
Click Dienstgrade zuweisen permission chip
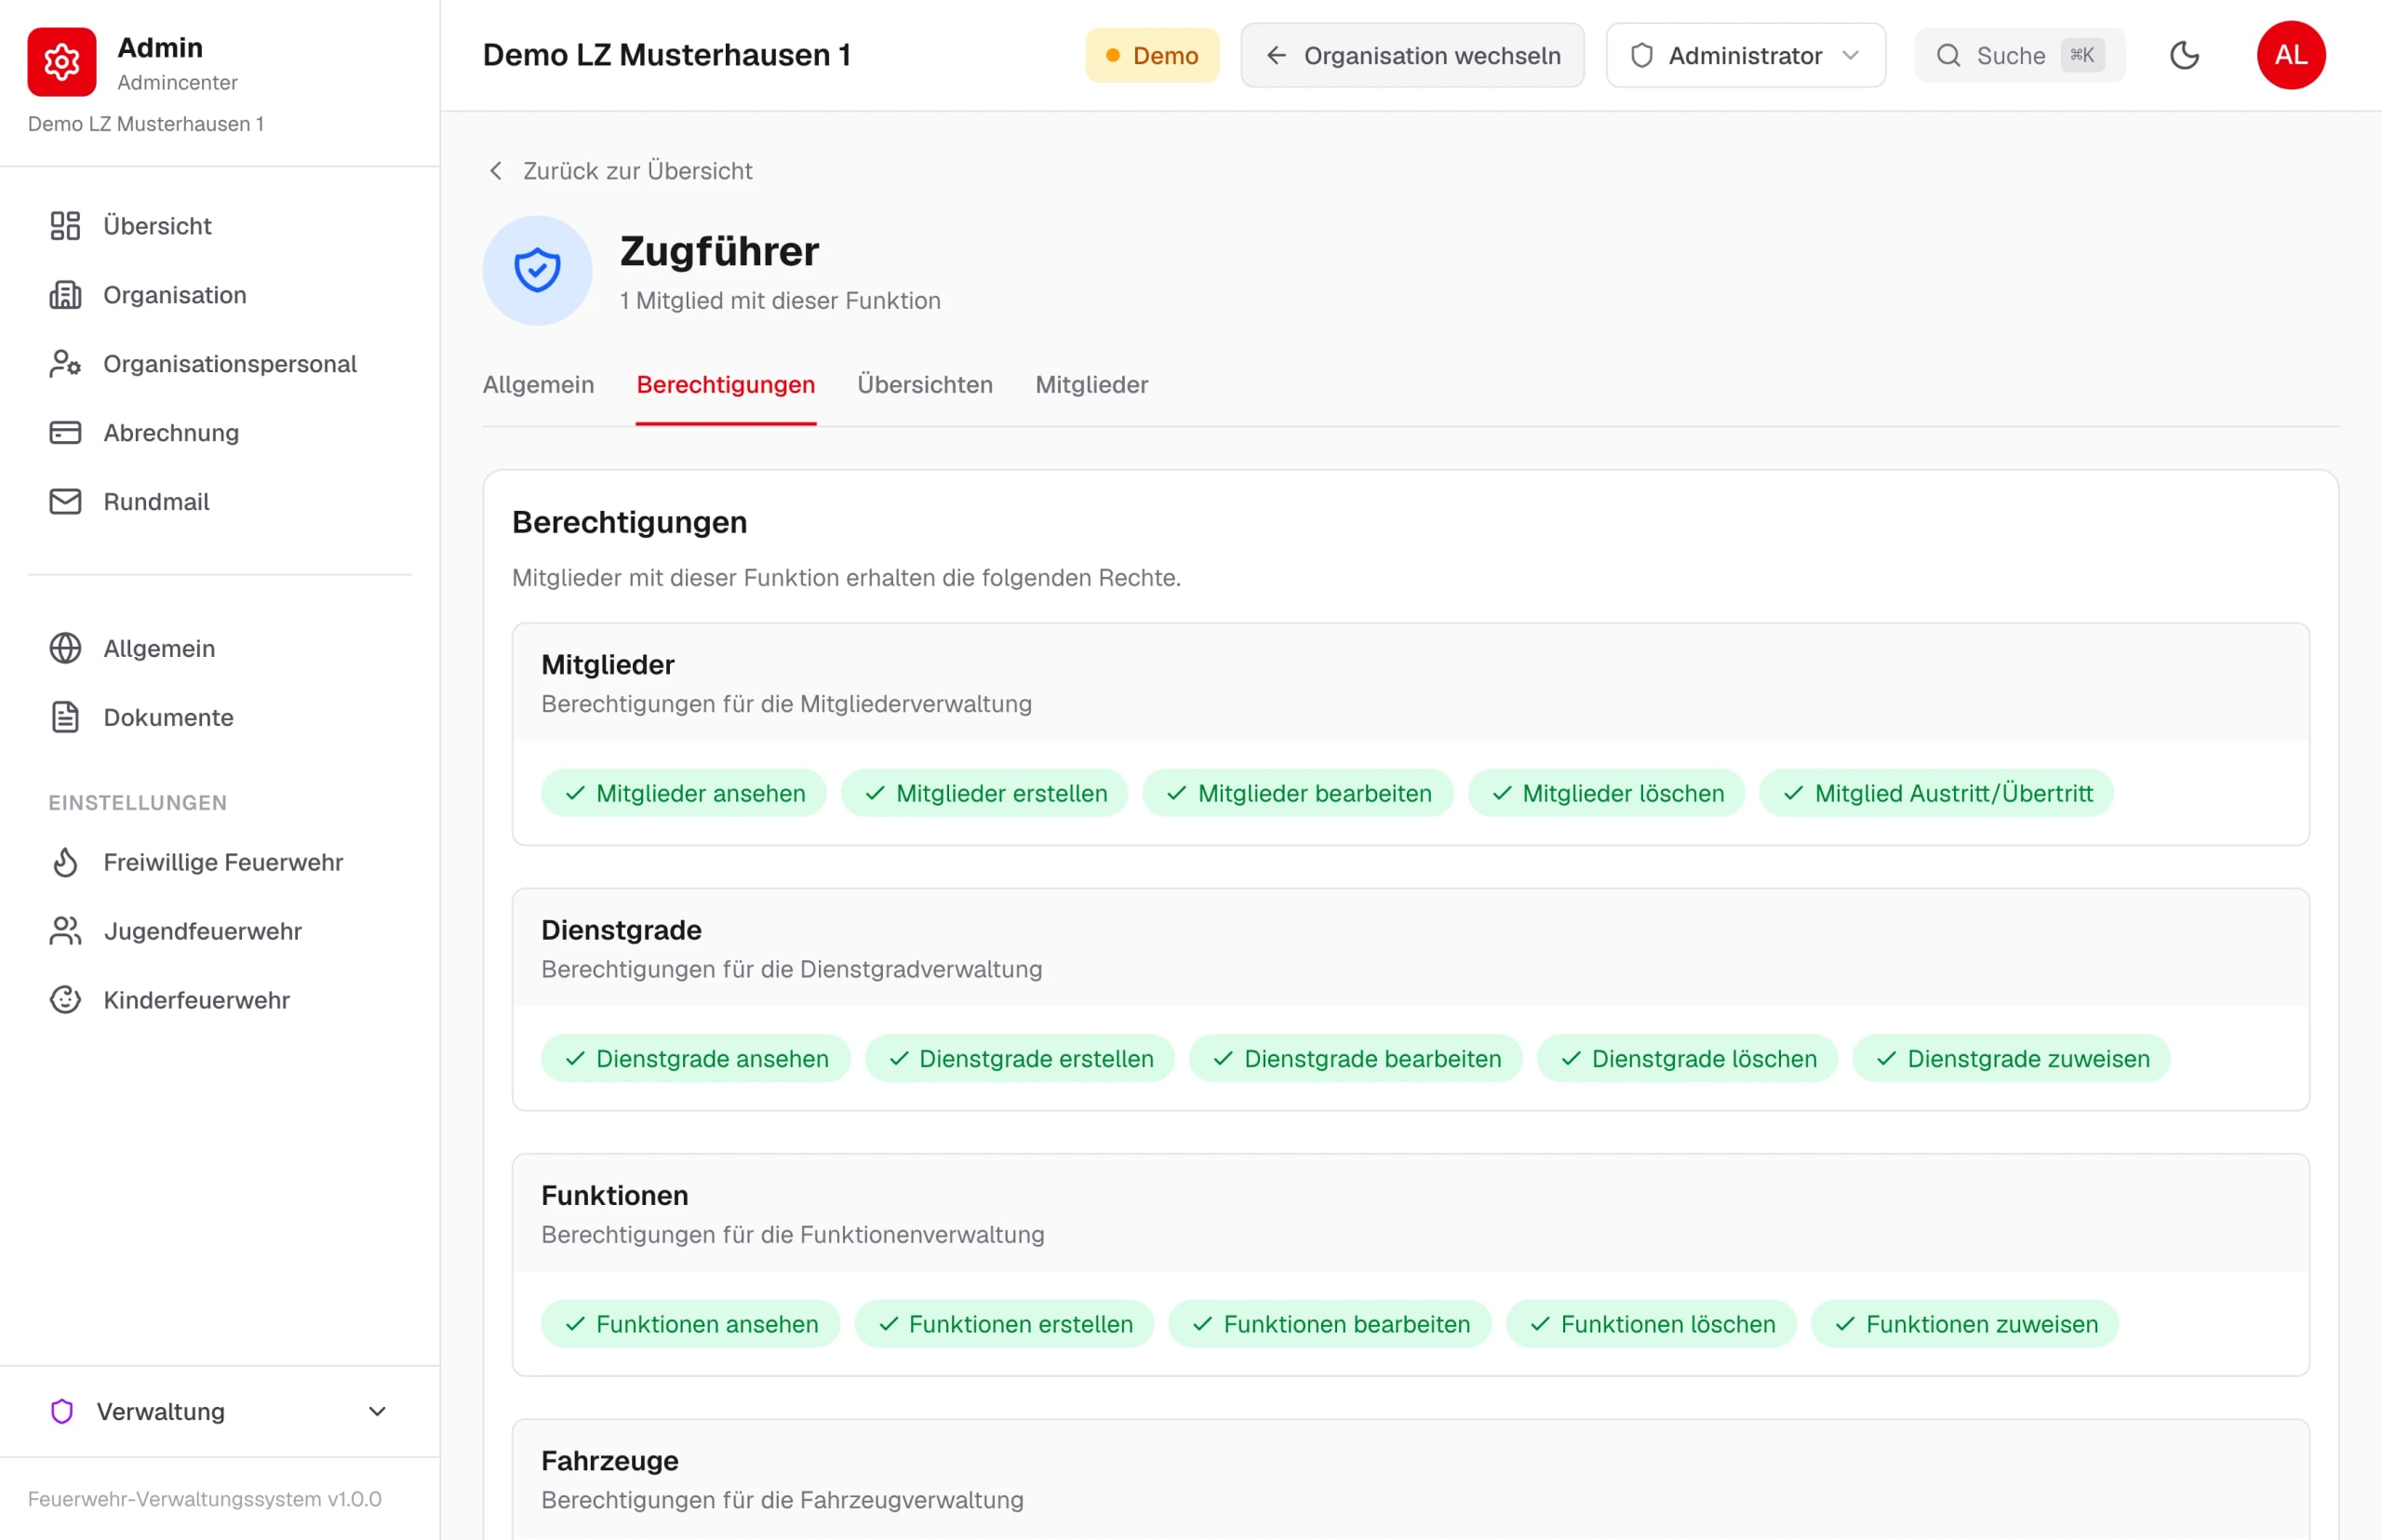click(x=2011, y=1058)
